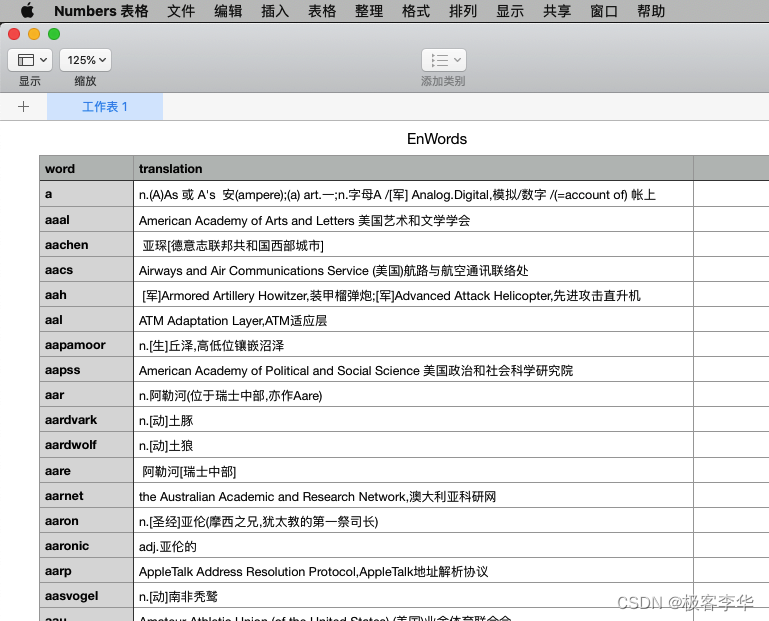
Task: Open the Numbers 表格 app menu
Action: 101,11
